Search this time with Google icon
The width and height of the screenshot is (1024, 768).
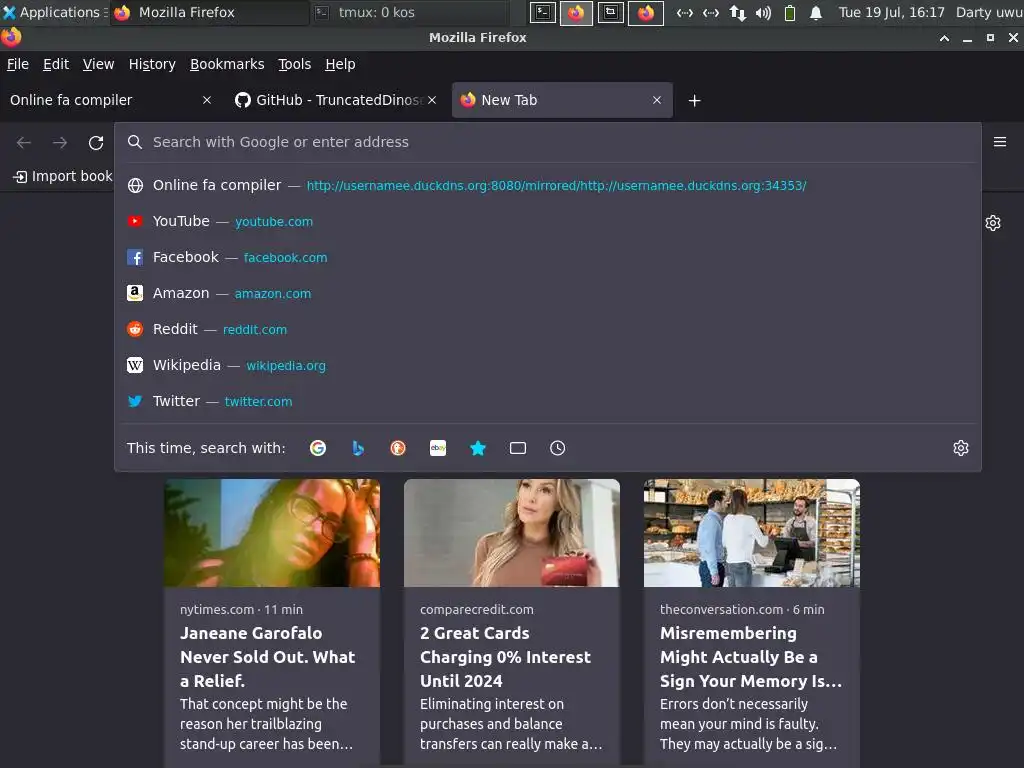(x=317, y=448)
